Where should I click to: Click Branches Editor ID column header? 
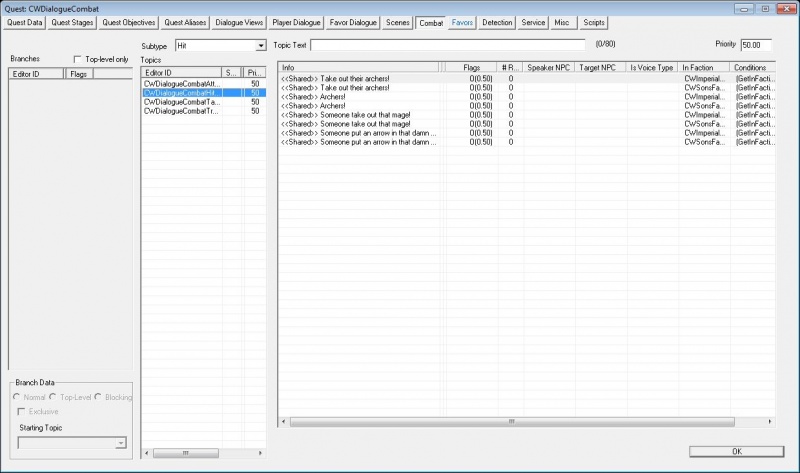[37, 74]
